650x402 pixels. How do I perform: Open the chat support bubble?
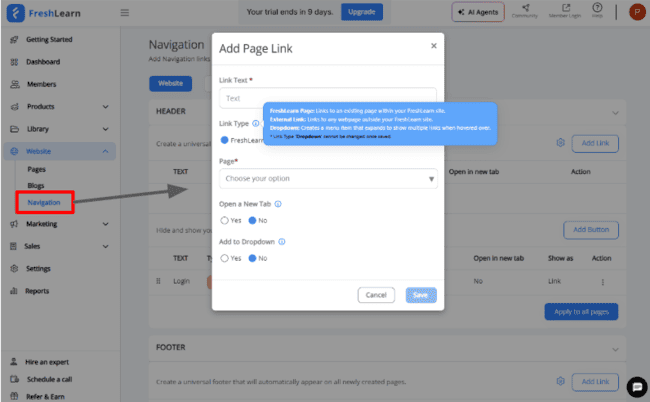pos(637,387)
